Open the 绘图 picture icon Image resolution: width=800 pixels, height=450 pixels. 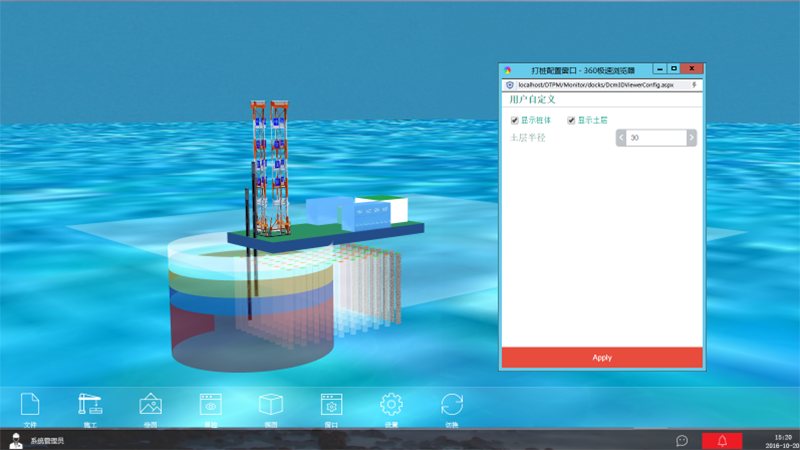(x=150, y=404)
